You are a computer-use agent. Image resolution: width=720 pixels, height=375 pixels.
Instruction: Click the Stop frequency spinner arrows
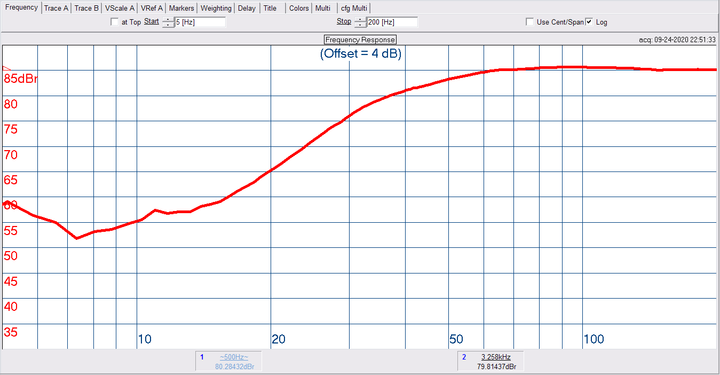click(x=360, y=22)
